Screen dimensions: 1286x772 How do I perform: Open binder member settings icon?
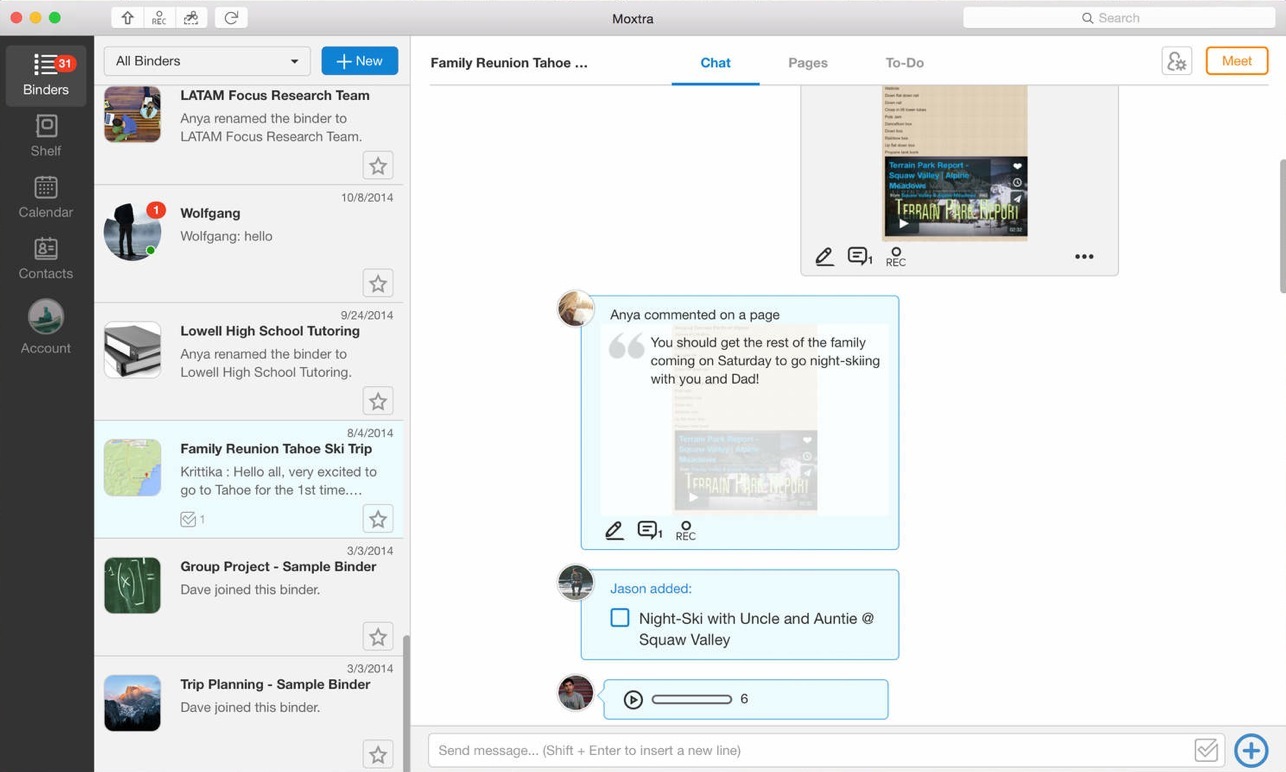[1176, 62]
